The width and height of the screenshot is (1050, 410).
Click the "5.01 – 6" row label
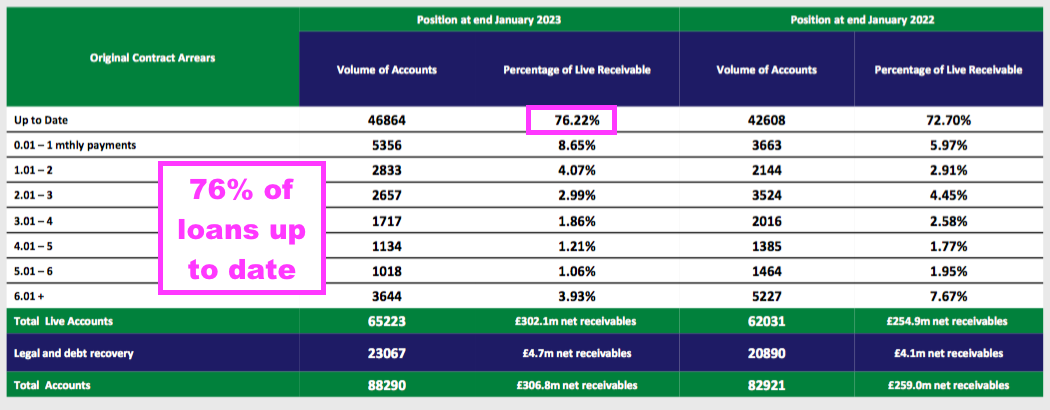pyautogui.click(x=33, y=271)
